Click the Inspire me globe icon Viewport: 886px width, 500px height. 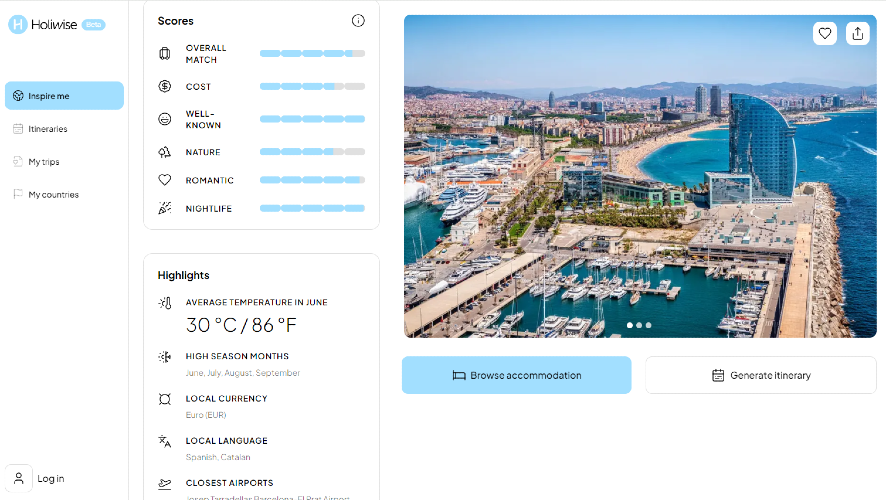coord(18,96)
